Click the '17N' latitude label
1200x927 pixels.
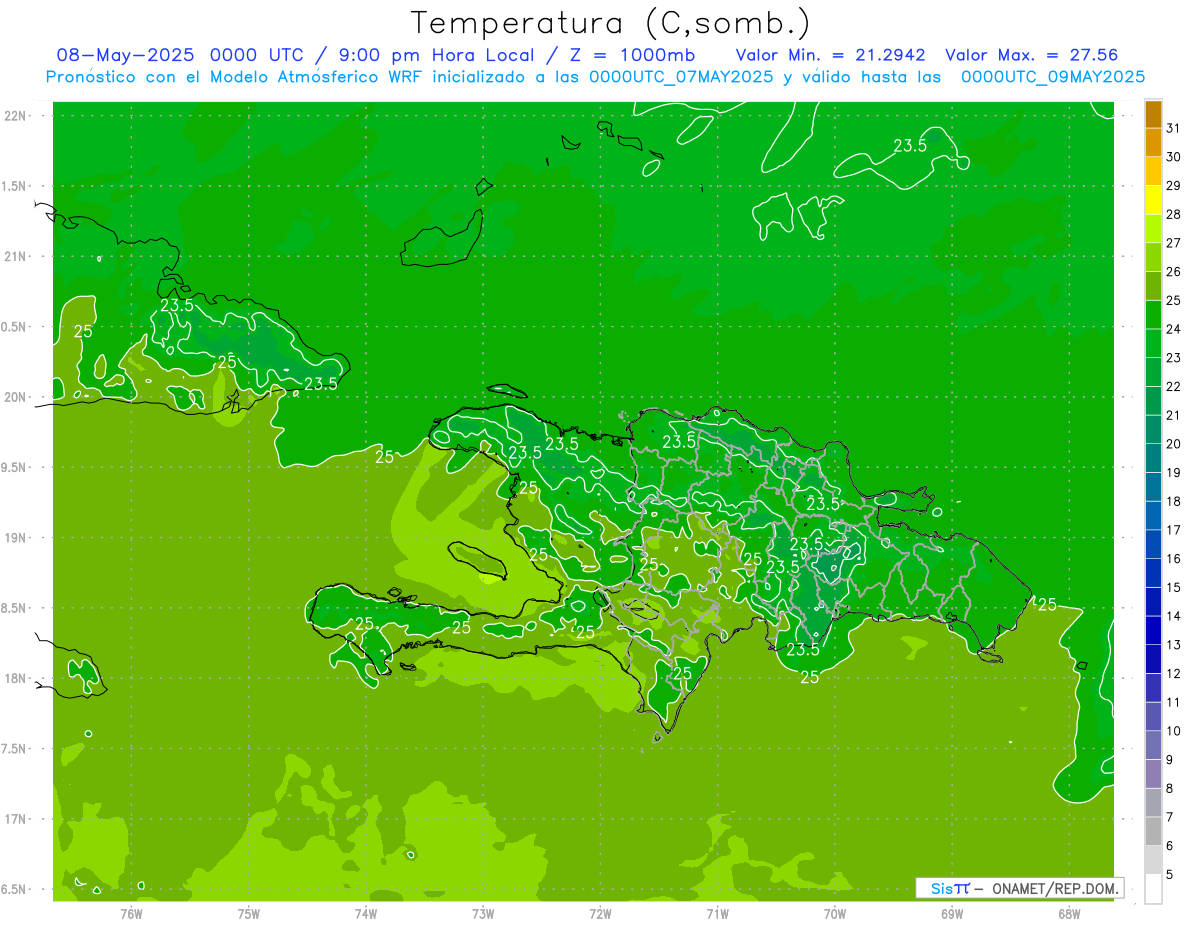point(16,819)
